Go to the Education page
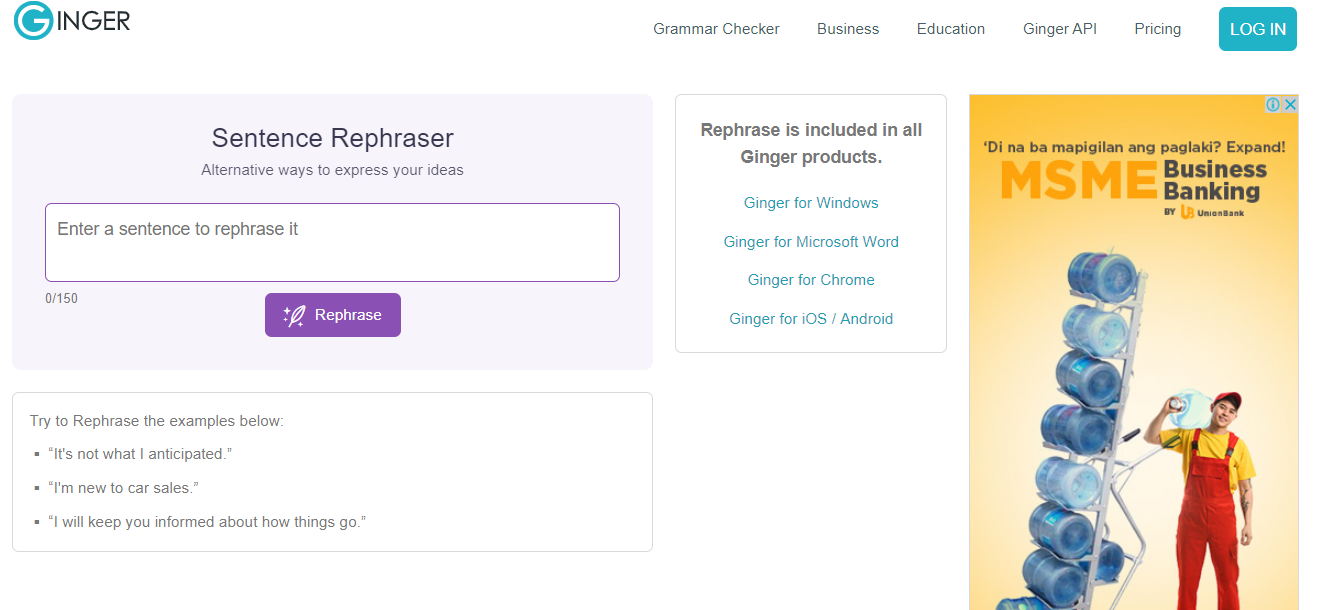The width and height of the screenshot is (1317, 610). click(x=951, y=29)
